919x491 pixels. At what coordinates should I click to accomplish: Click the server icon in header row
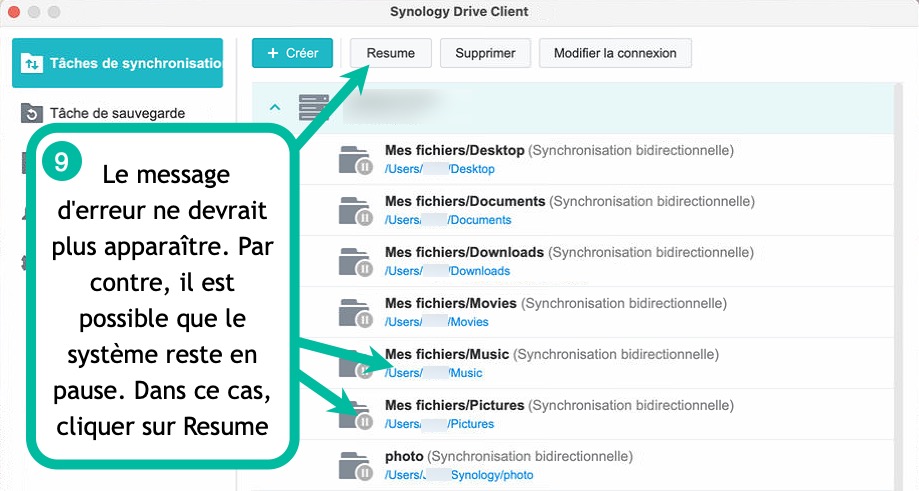click(314, 107)
